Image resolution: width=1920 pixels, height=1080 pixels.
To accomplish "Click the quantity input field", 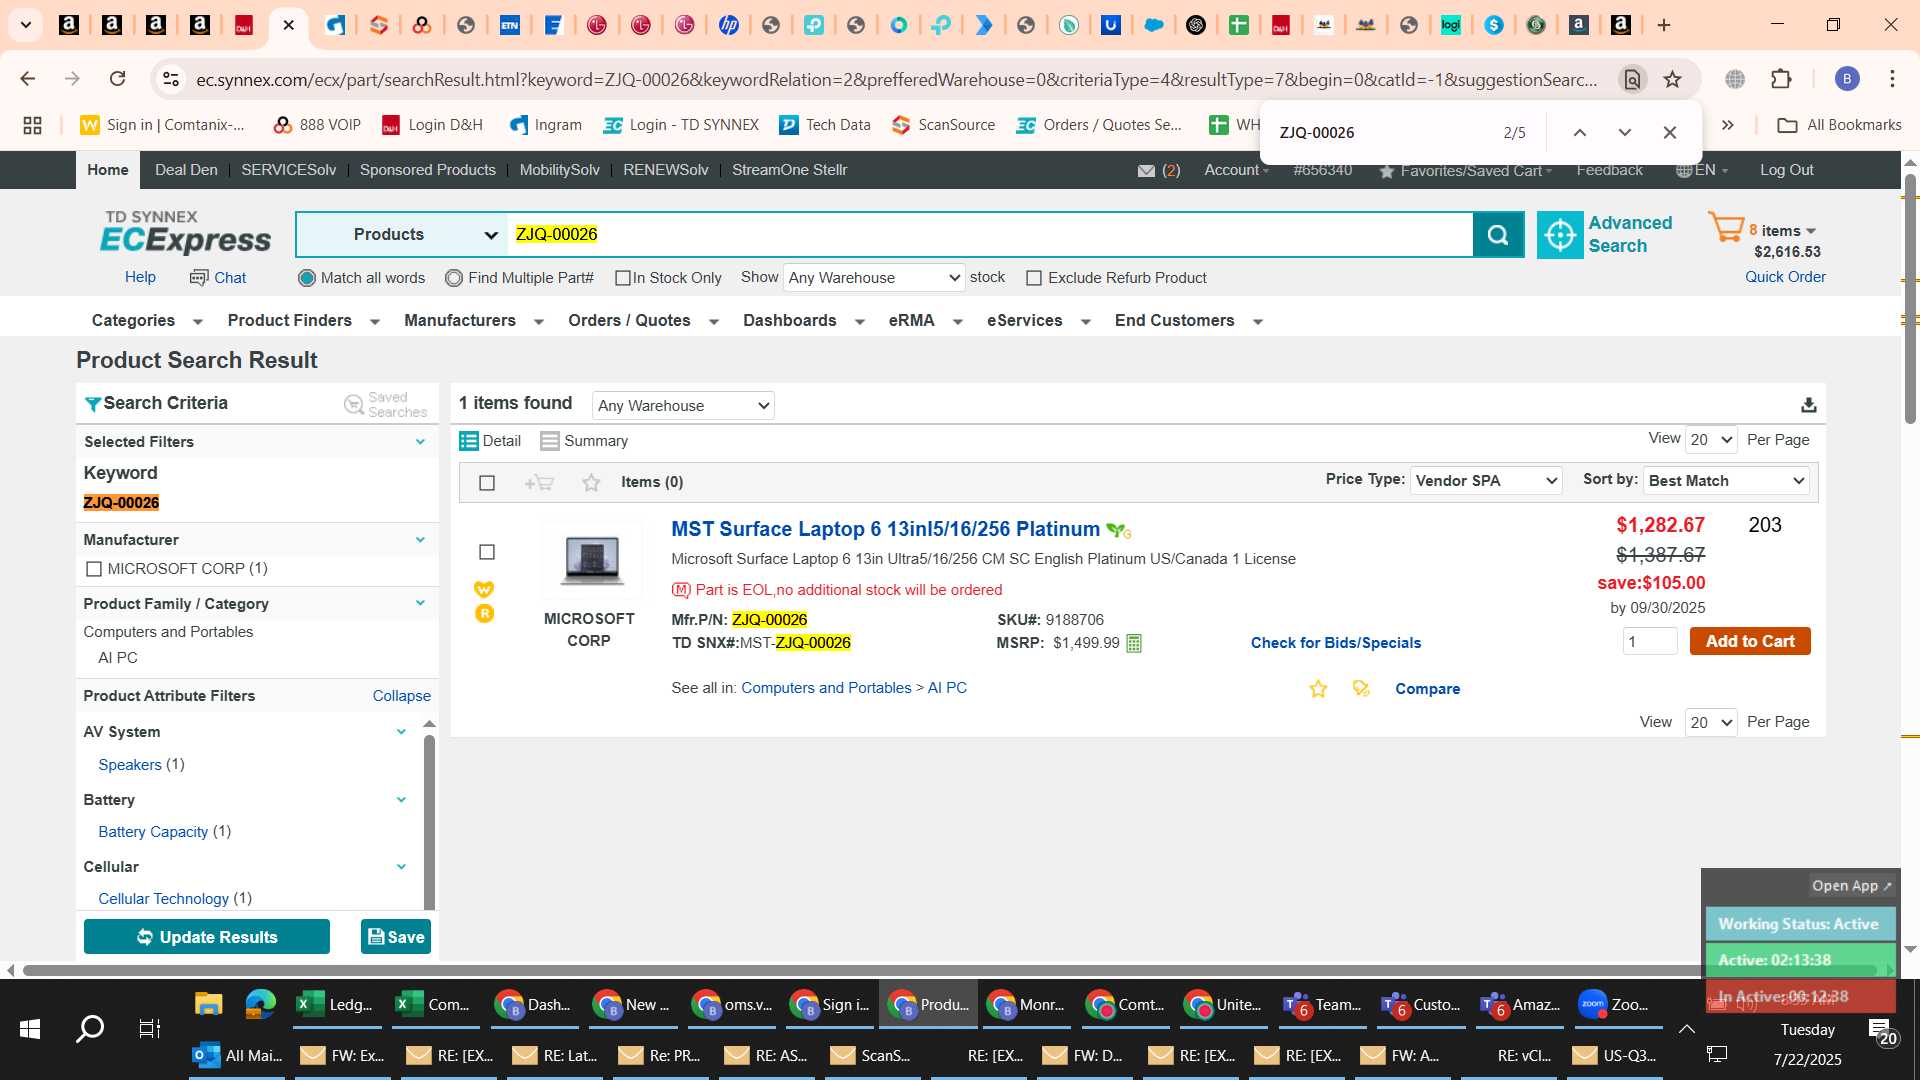I will [1650, 641].
